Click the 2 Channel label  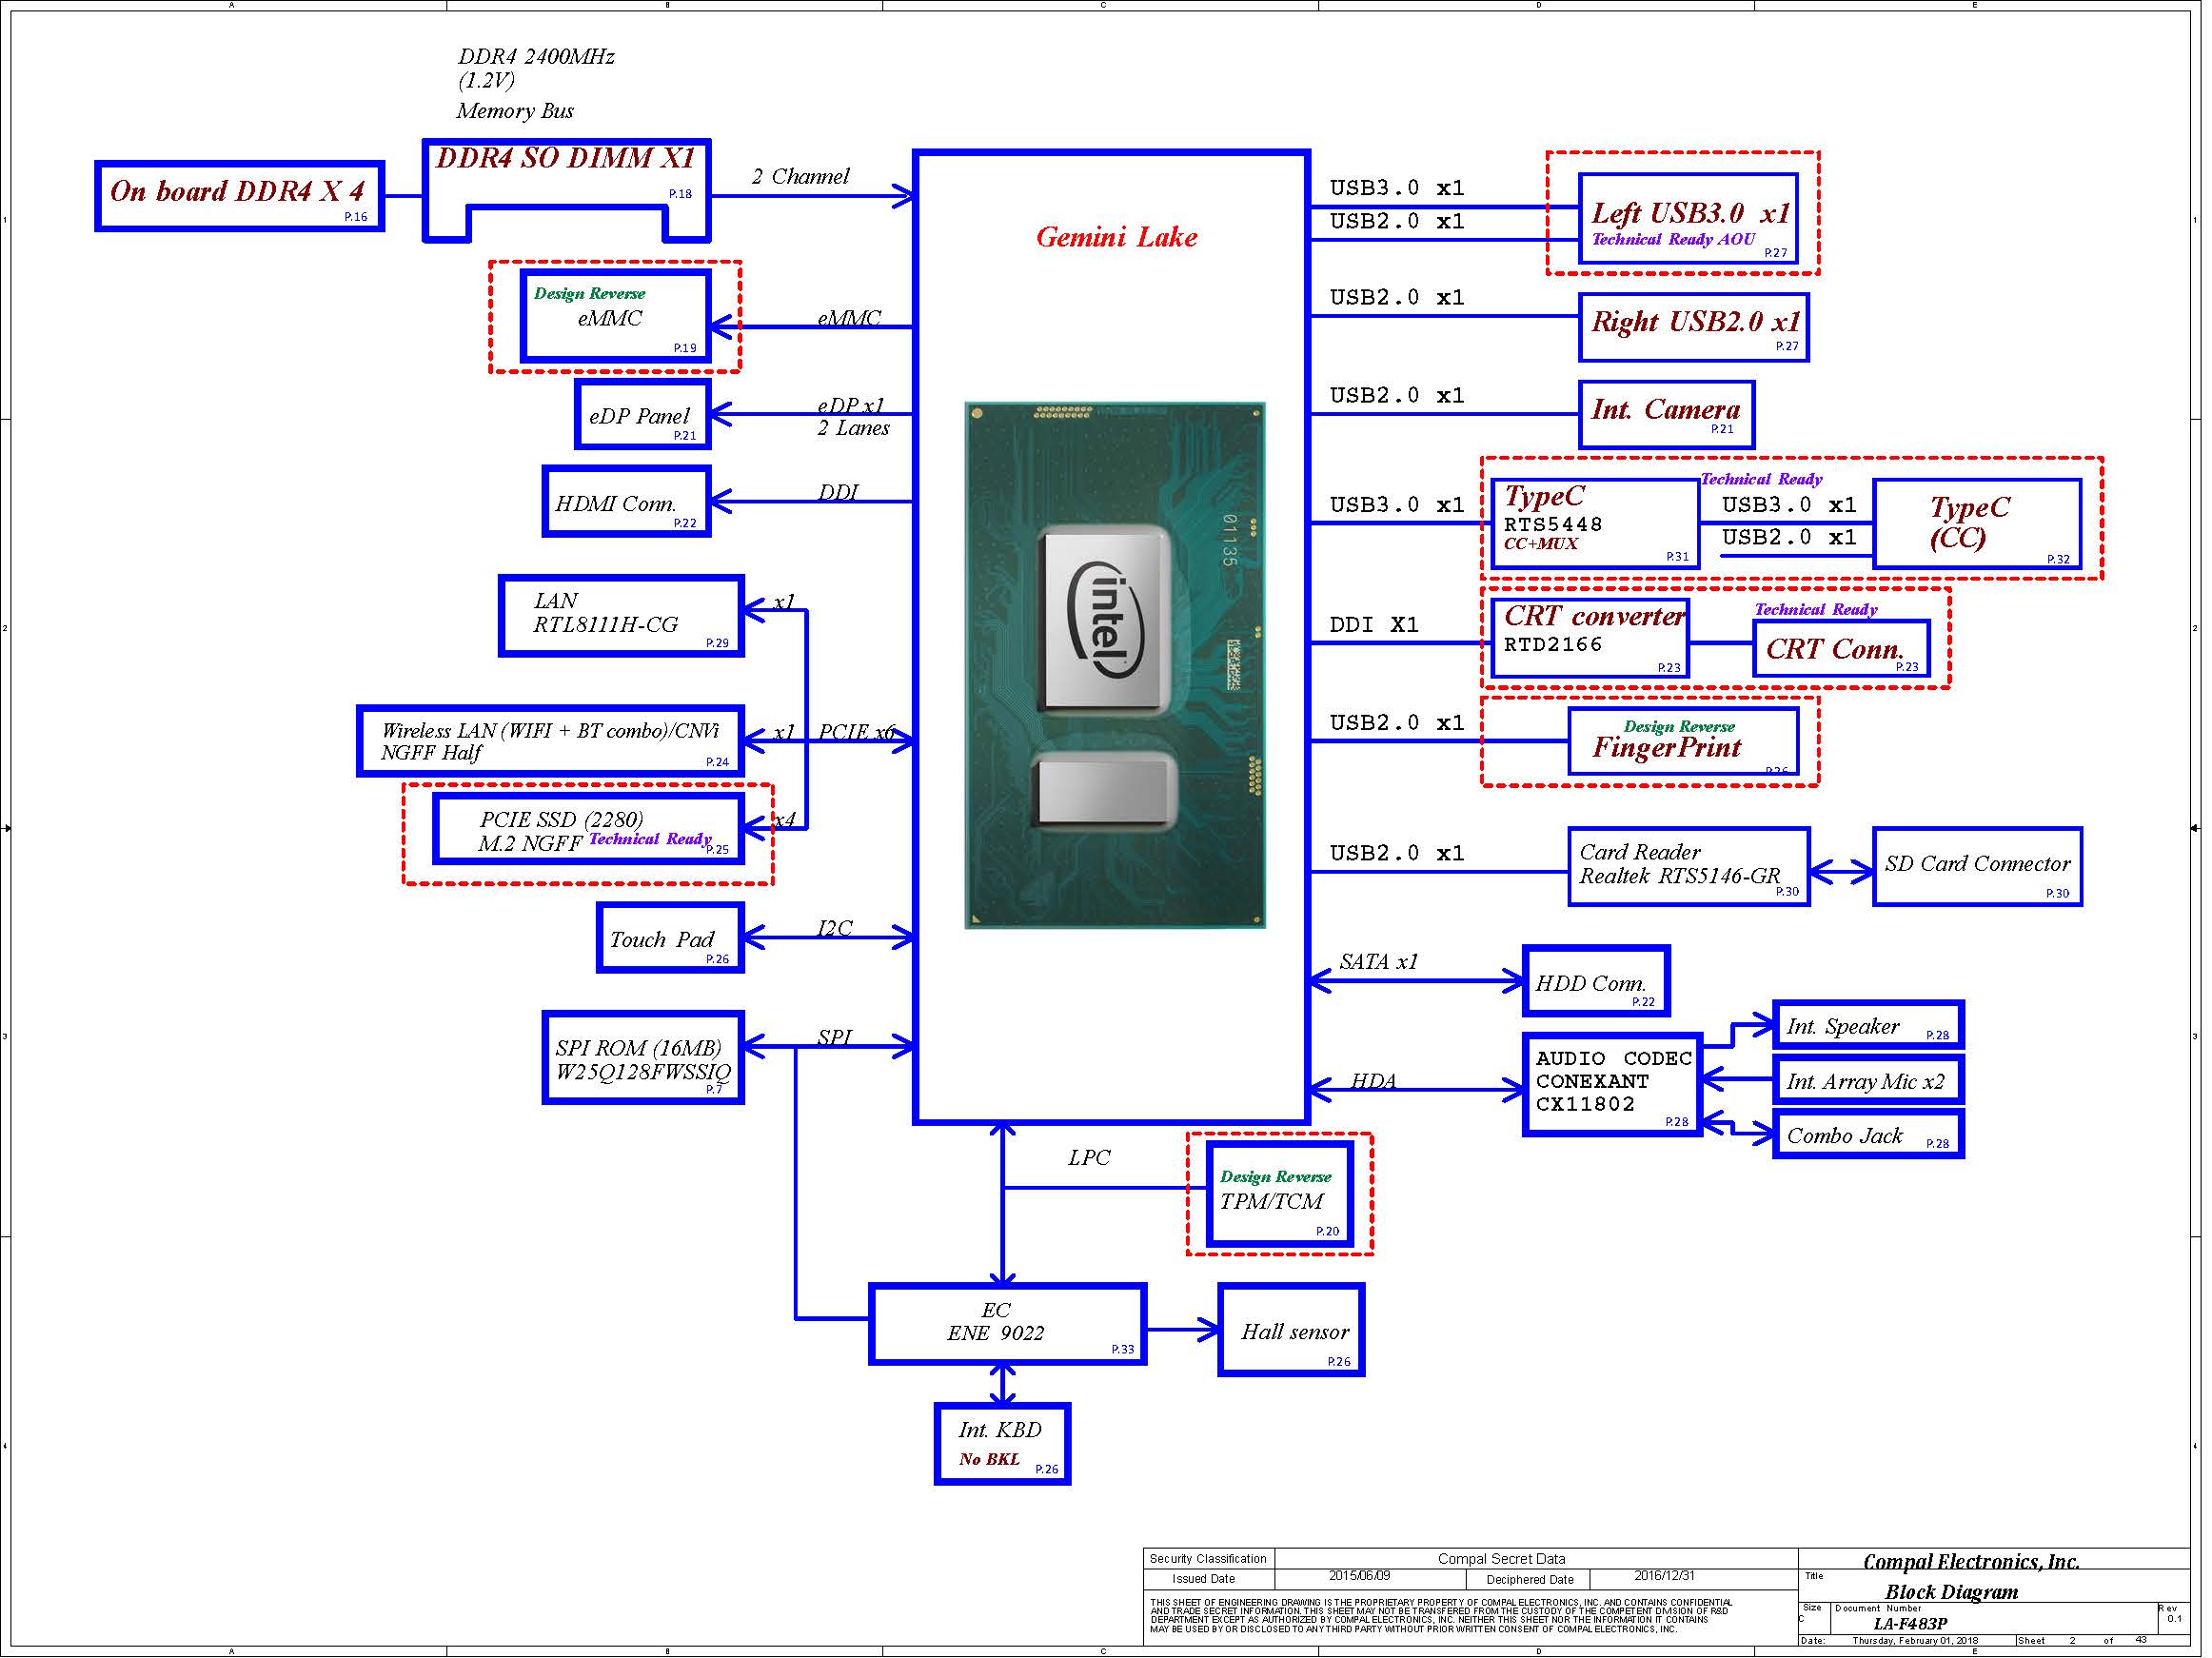[x=800, y=177]
